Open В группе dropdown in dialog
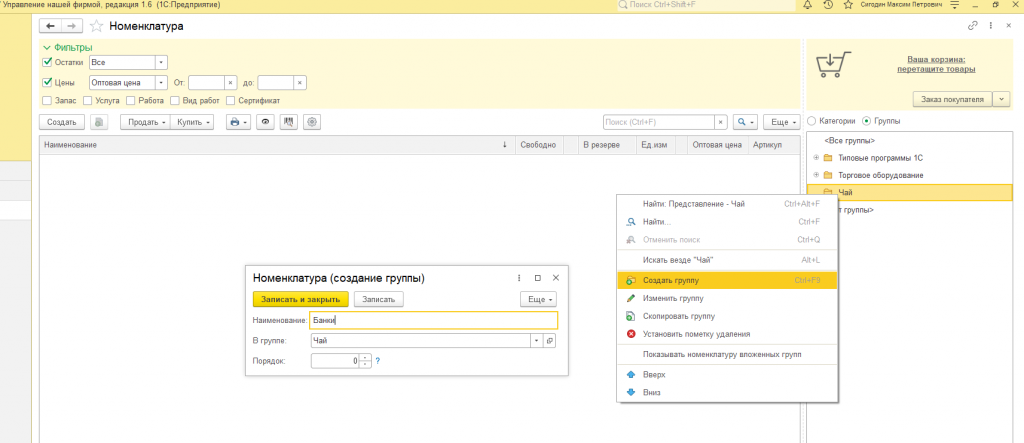The width and height of the screenshot is (1024, 443). coord(537,340)
